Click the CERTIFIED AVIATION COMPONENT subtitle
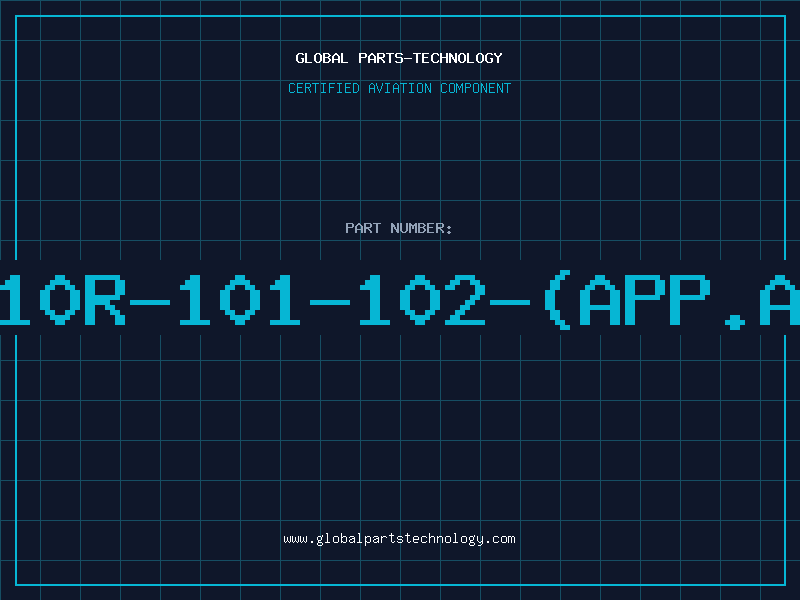The height and width of the screenshot is (600, 800). tap(399, 88)
